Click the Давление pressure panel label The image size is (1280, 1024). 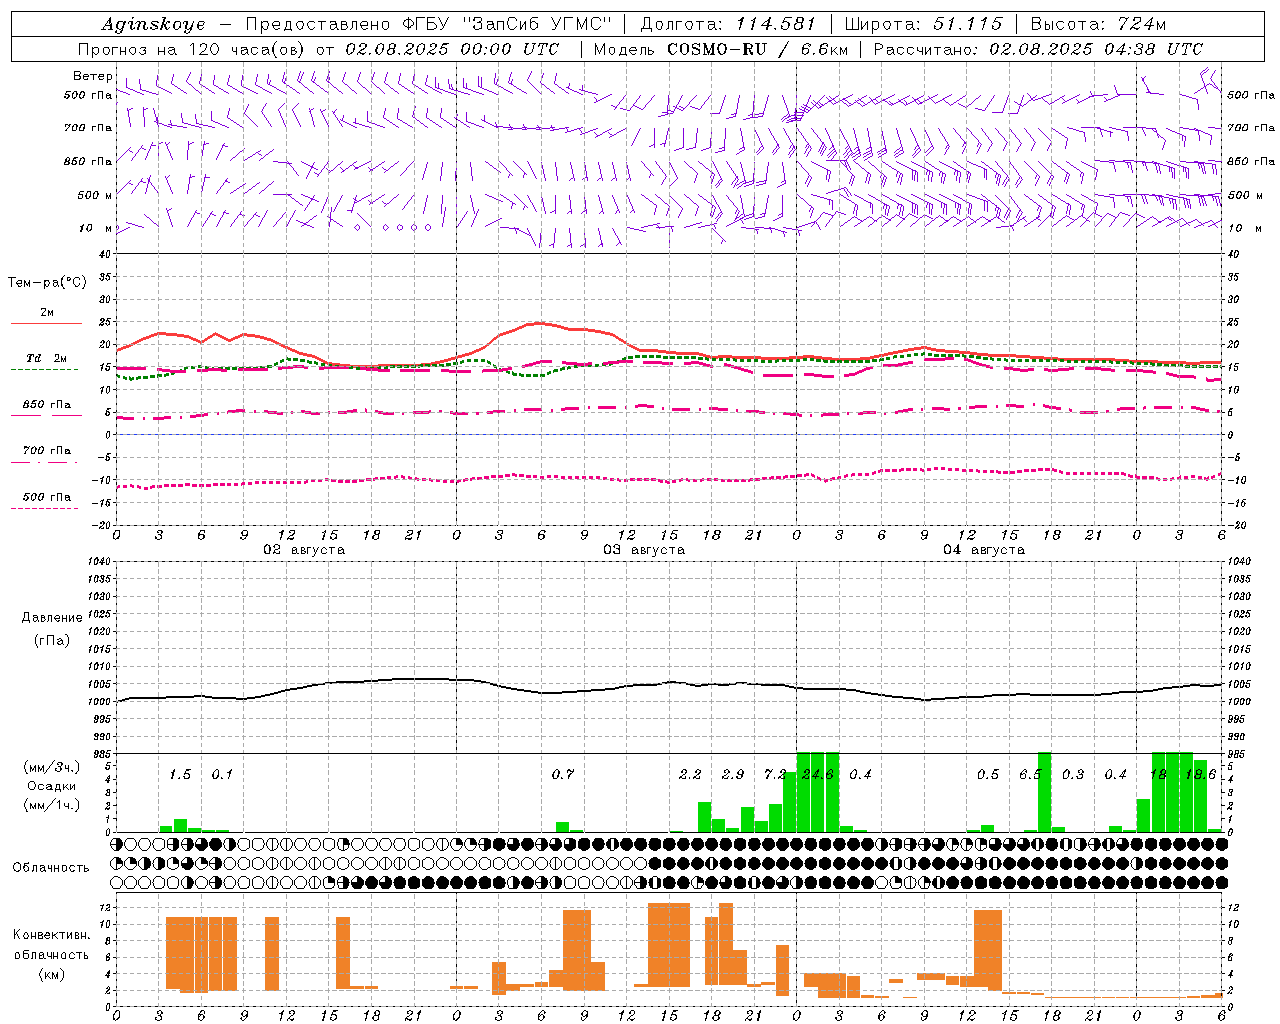52,618
